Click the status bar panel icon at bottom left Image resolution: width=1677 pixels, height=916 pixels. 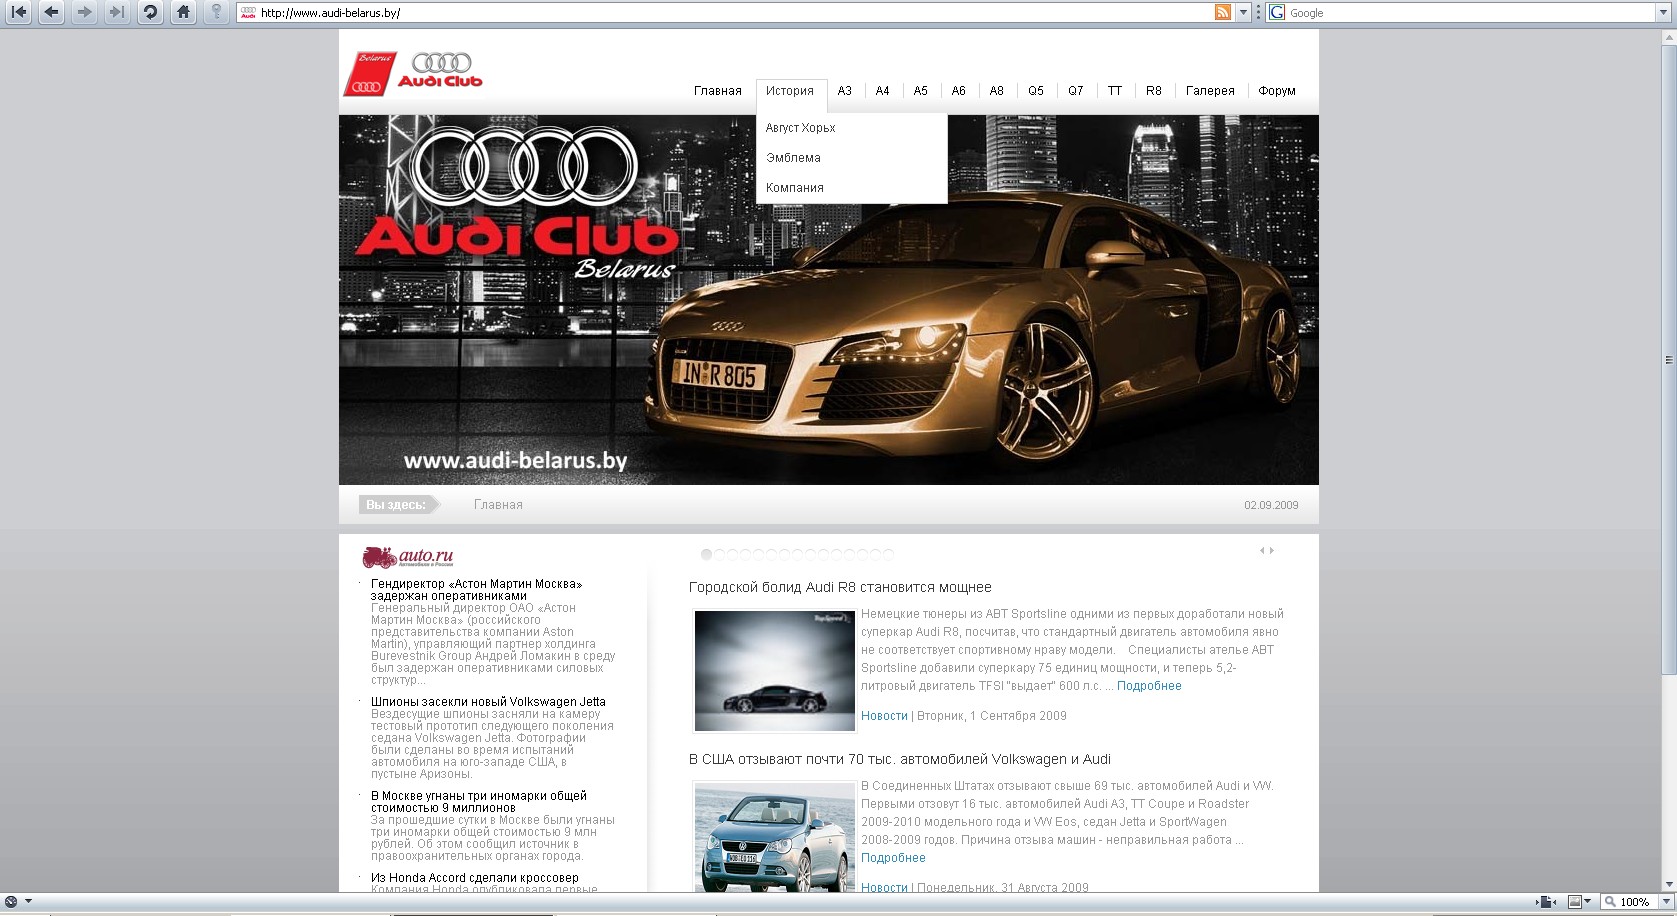point(11,901)
